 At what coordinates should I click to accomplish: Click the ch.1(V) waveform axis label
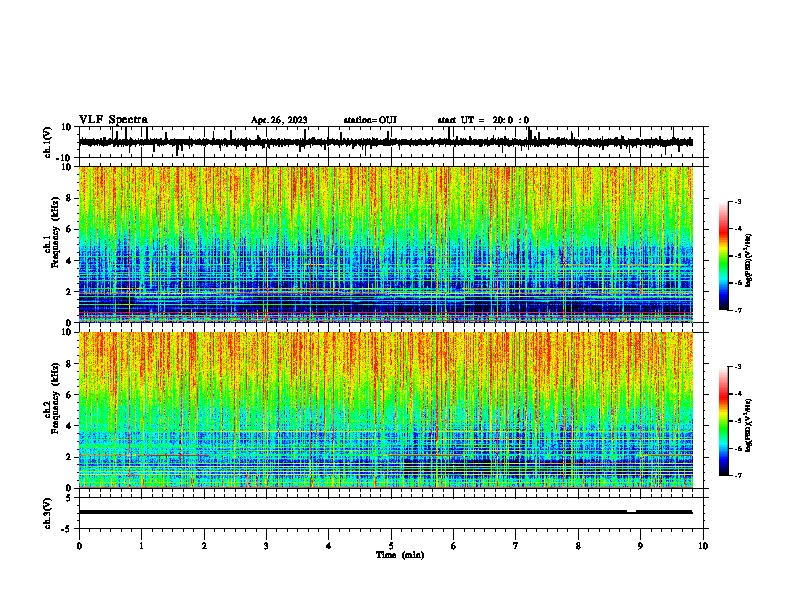point(48,142)
